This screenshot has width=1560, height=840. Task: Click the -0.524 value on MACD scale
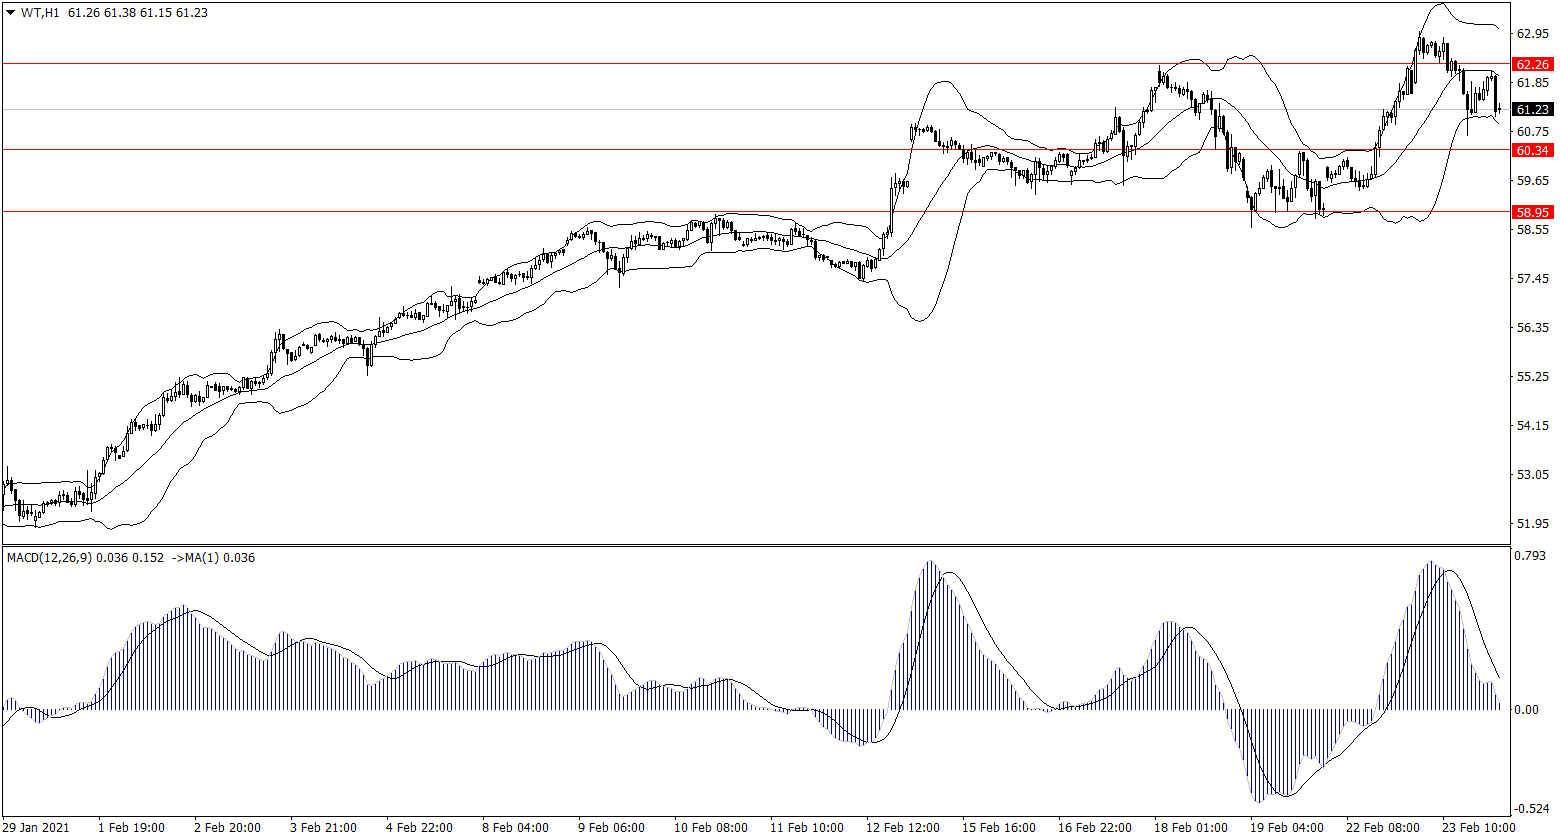tap(1530, 809)
